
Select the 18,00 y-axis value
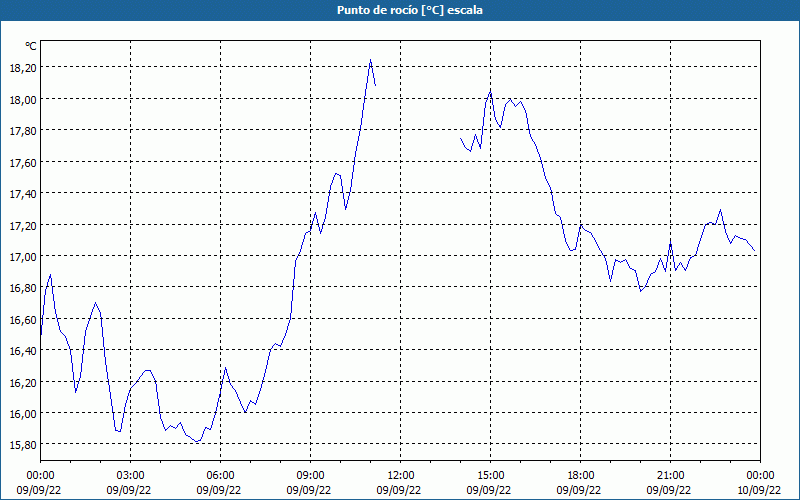[23, 99]
